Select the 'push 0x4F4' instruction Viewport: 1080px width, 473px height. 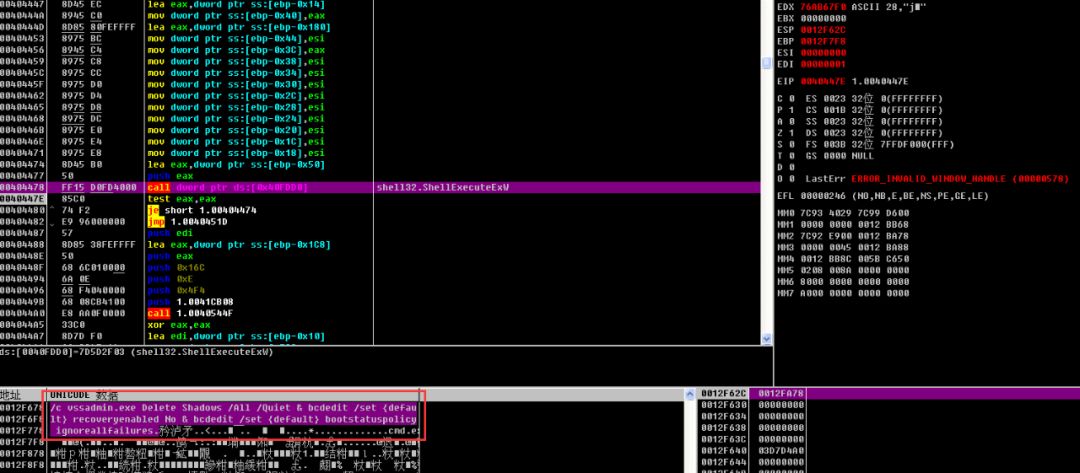point(174,291)
